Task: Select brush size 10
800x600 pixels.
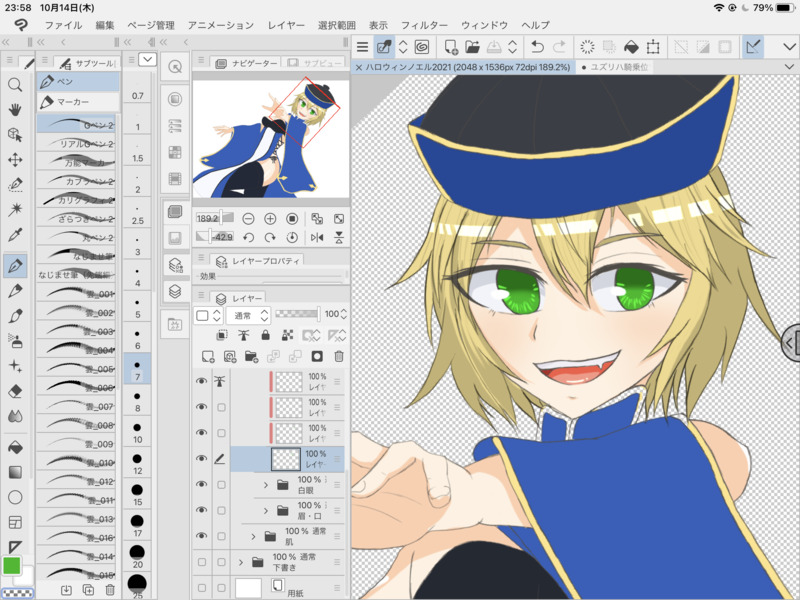Action: pos(137,432)
